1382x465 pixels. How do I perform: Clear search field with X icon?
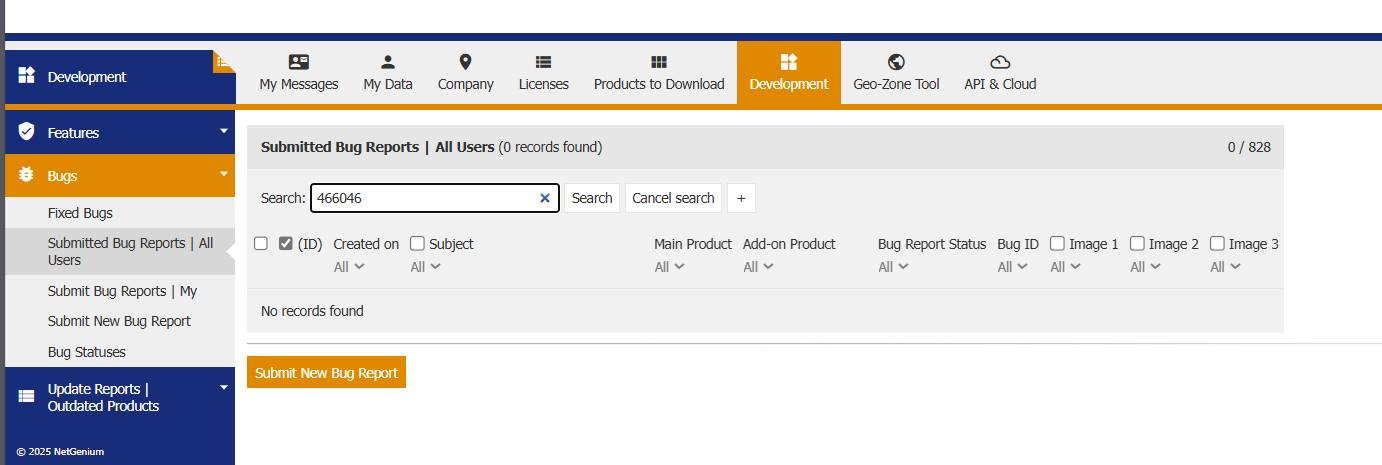(545, 198)
